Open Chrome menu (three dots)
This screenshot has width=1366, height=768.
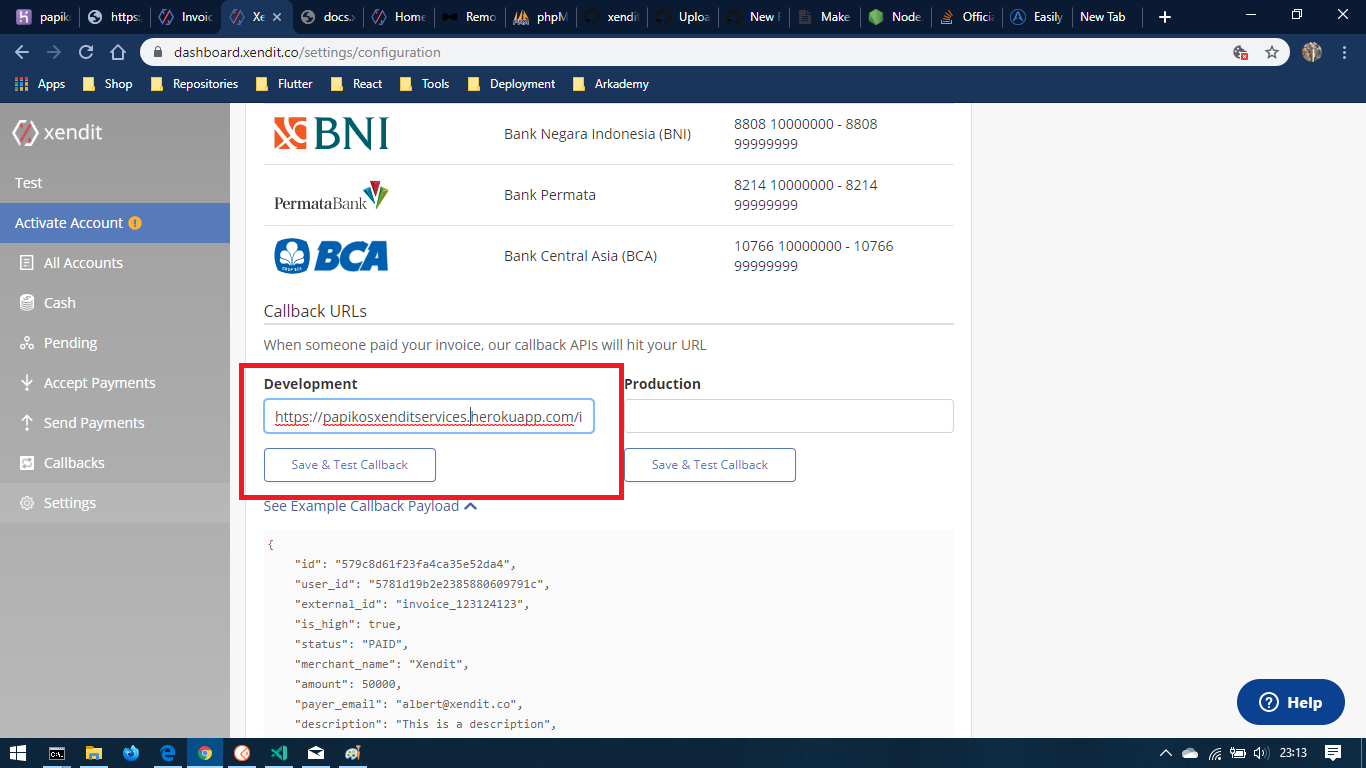pos(1345,52)
